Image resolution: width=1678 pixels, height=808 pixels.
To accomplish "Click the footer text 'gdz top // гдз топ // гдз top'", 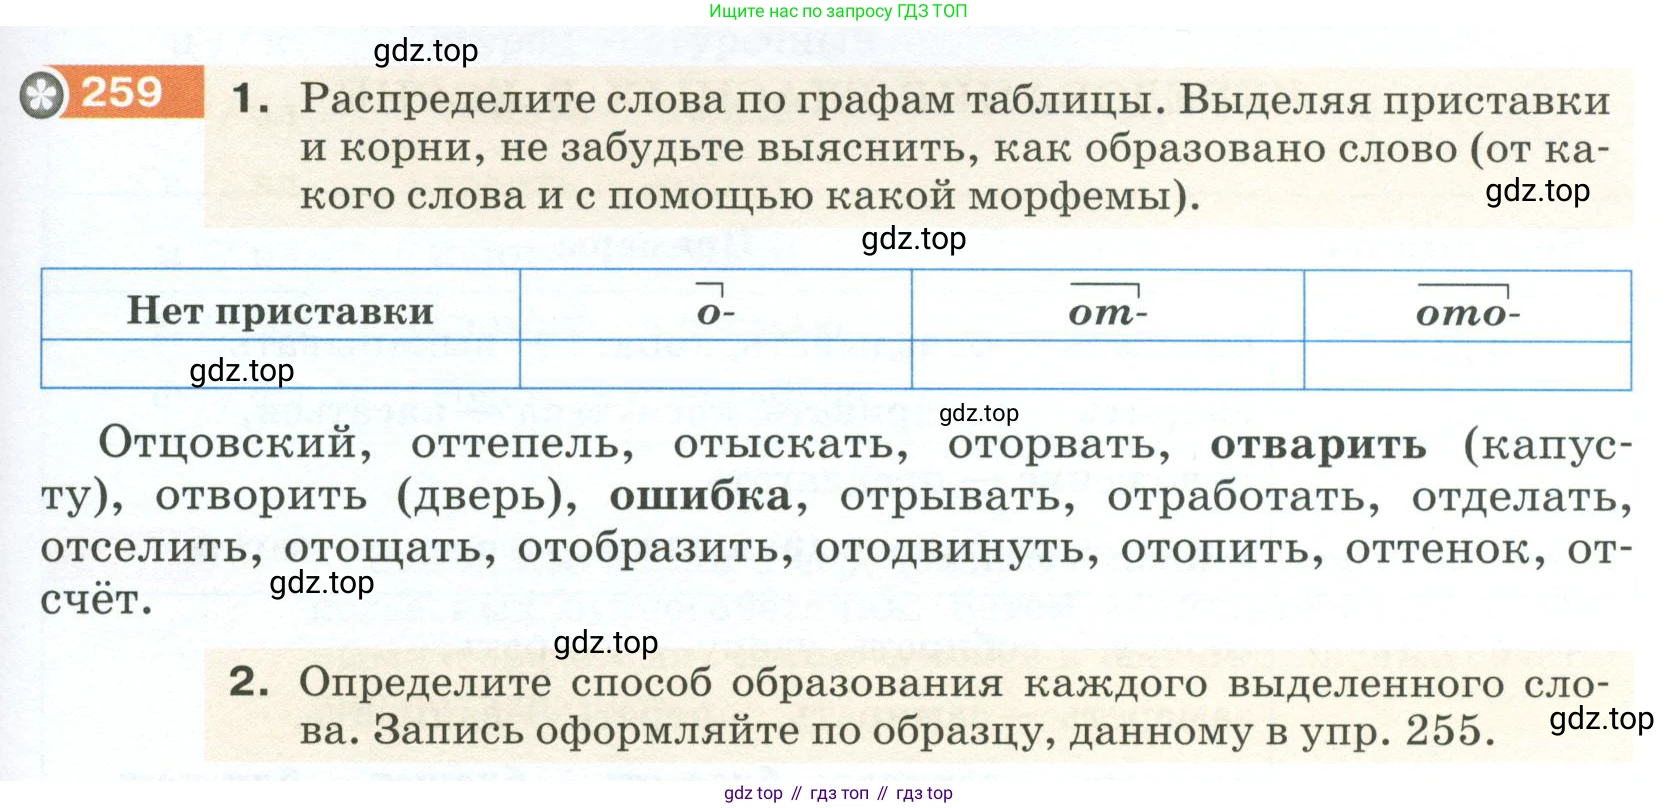I will [838, 793].
